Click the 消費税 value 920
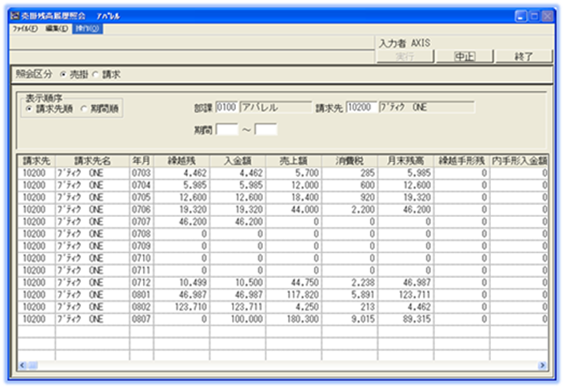Screen dimensions: 564x388 pyautogui.click(x=350, y=197)
